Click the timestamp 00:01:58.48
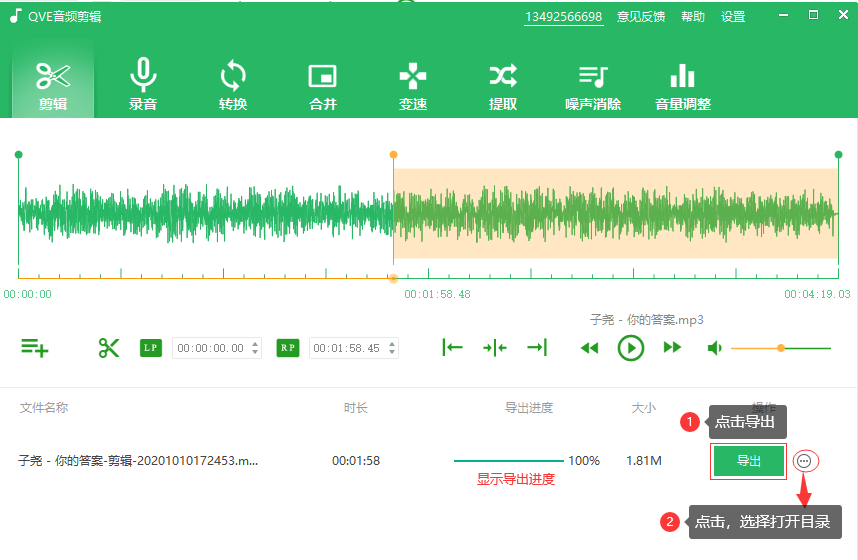 click(437, 295)
